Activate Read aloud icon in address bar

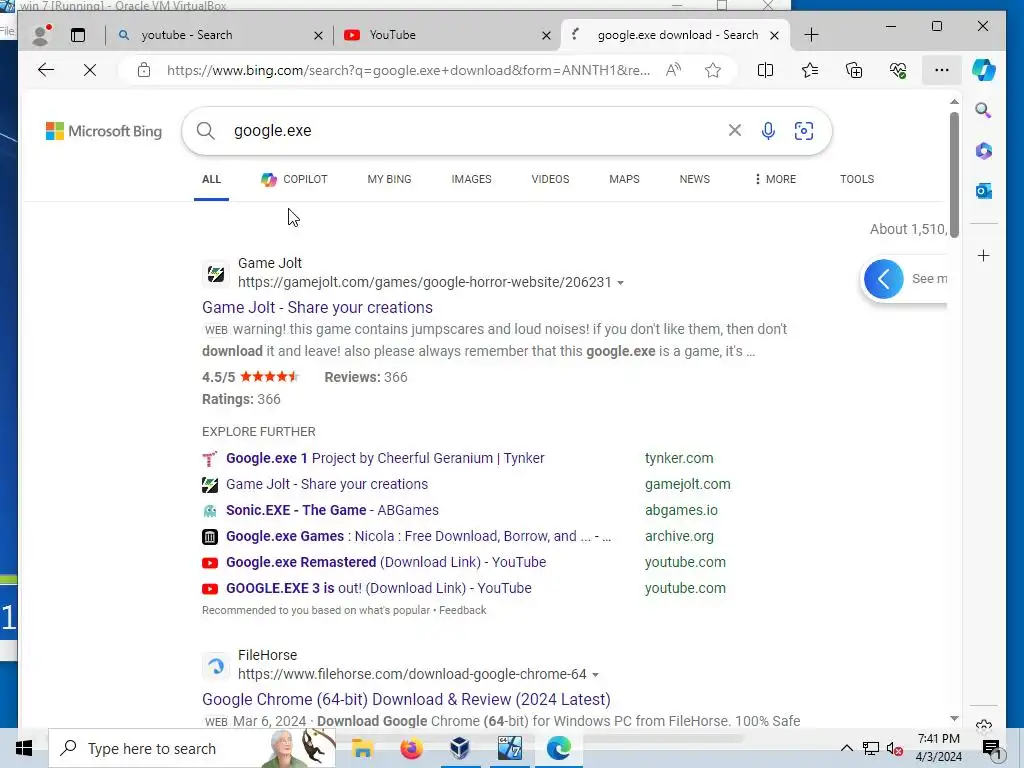673,70
